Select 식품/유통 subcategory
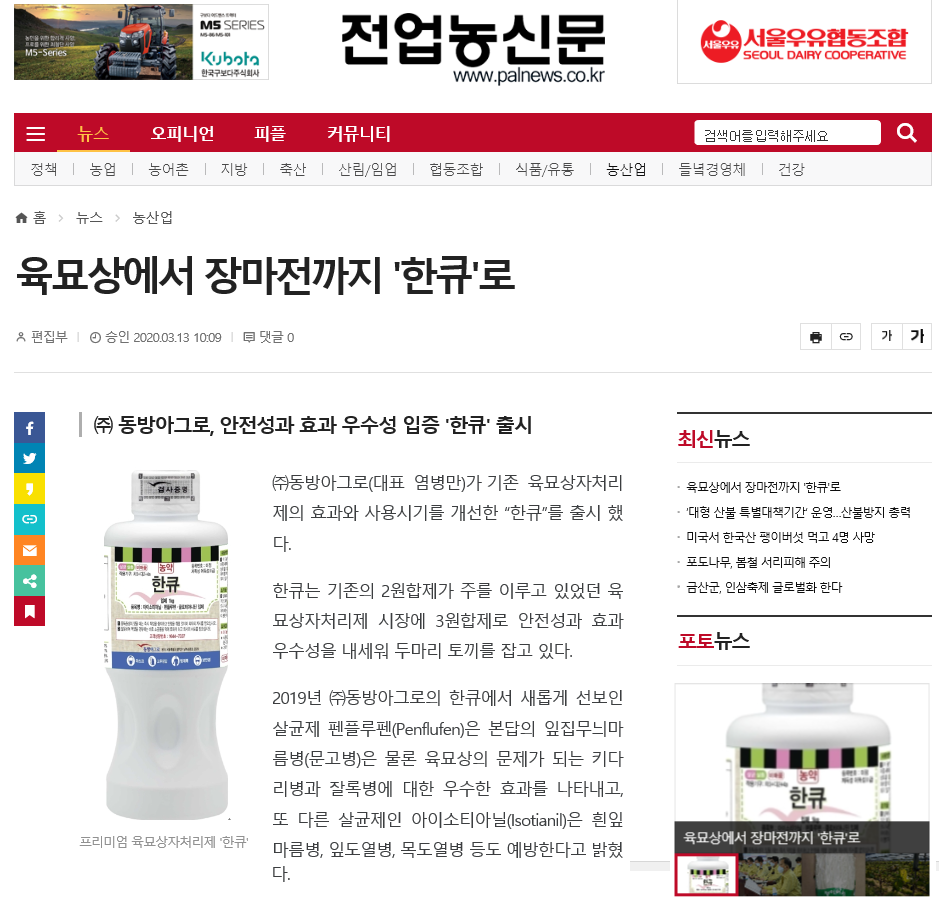The height and width of the screenshot is (899, 939). (x=544, y=169)
